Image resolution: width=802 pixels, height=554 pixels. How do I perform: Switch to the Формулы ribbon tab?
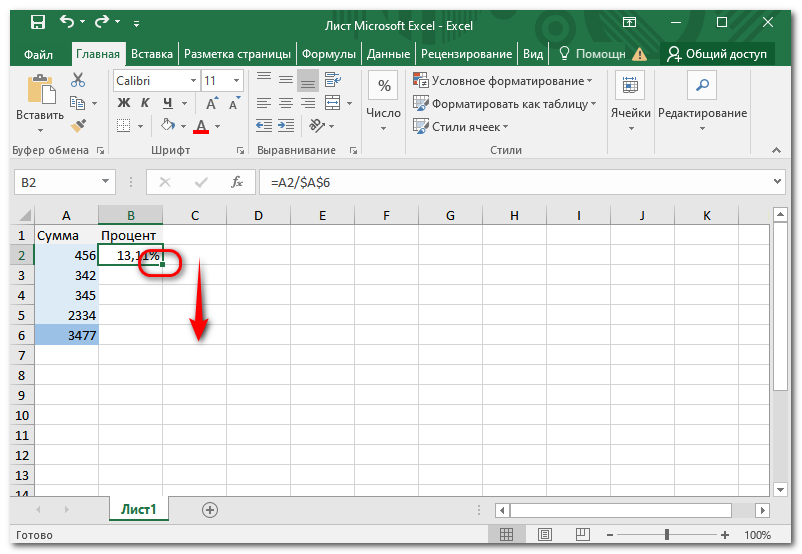[x=328, y=54]
